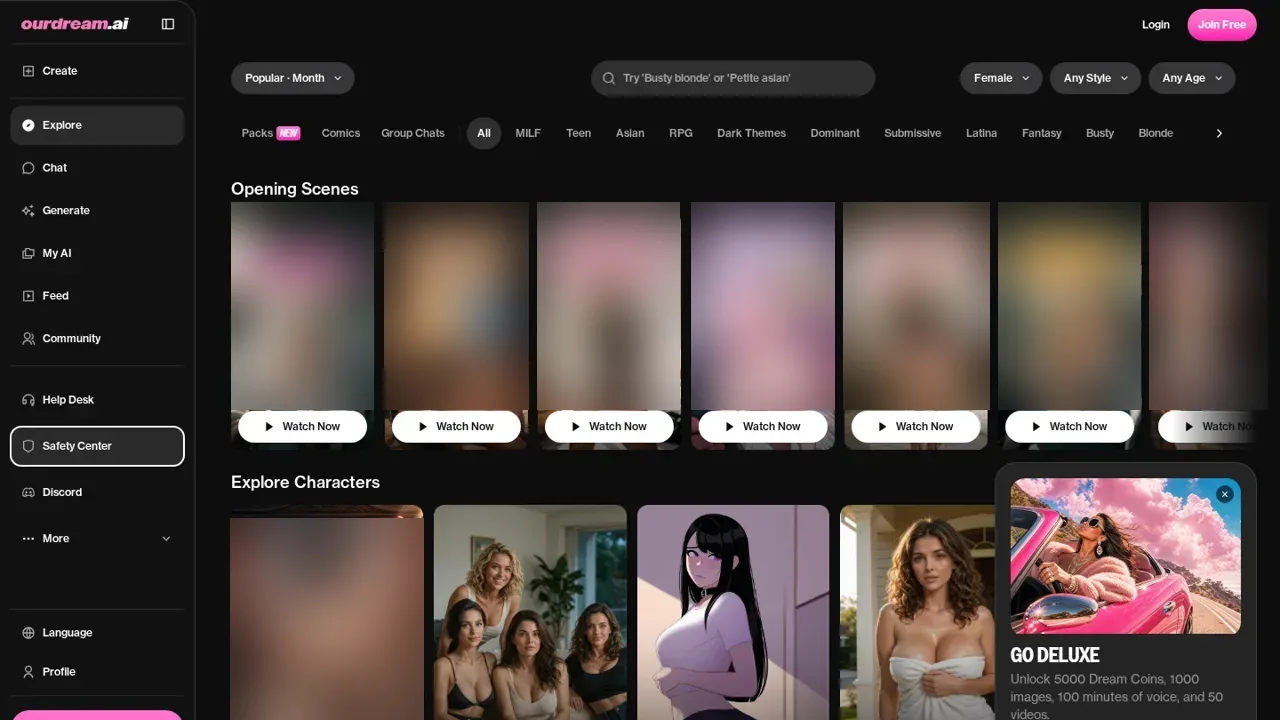Screen dimensions: 1280x720
Task: Open the Any Style dropdown
Action: click(x=1095, y=78)
